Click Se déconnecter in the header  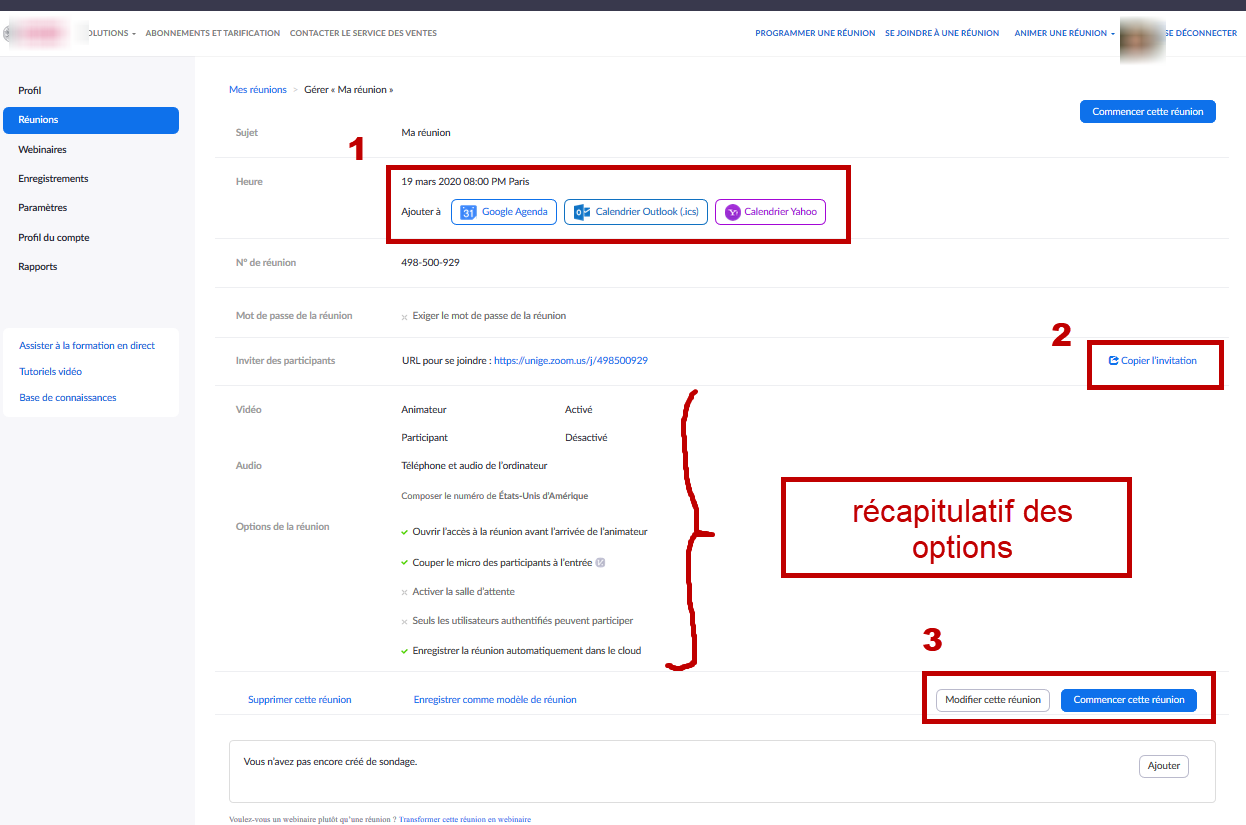(1200, 33)
